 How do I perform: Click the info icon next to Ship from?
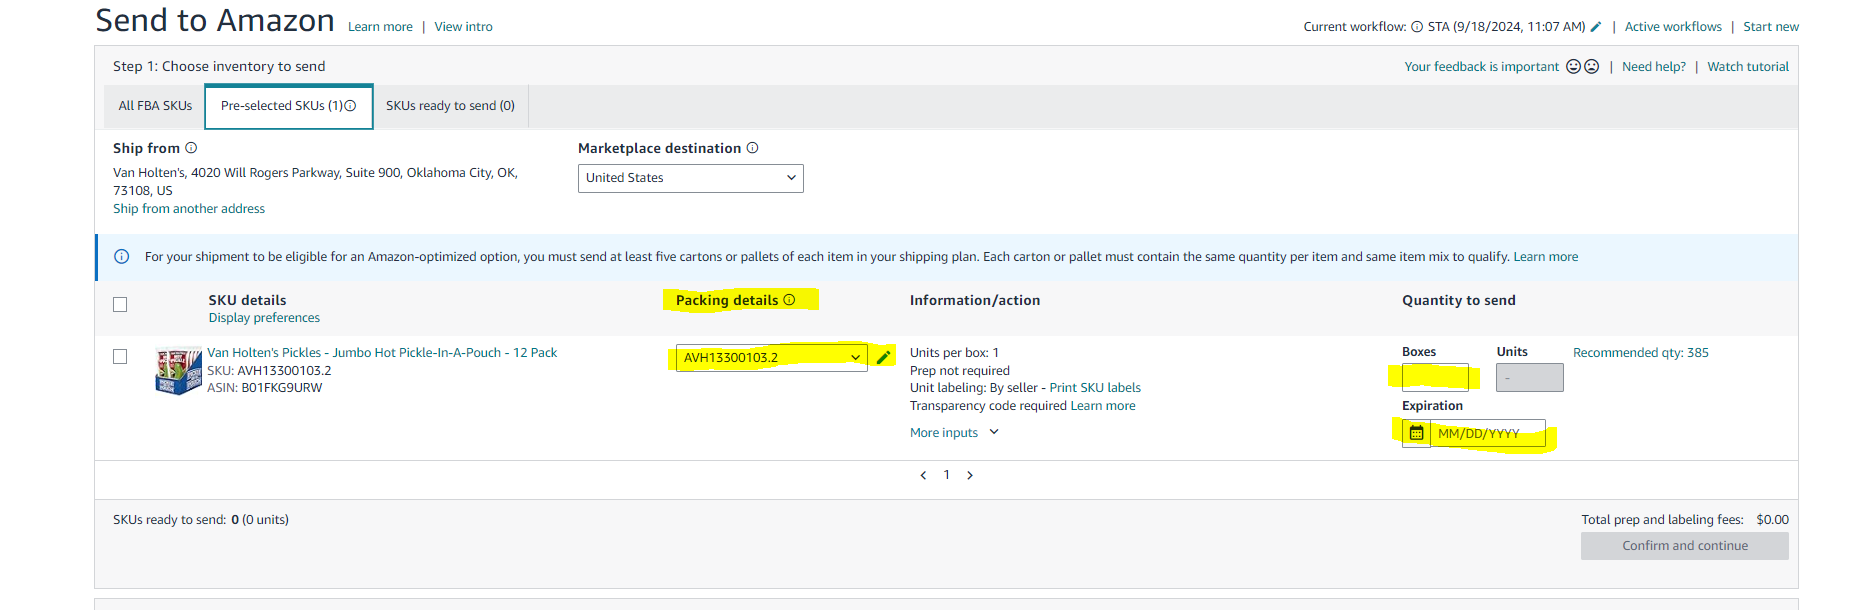click(191, 148)
